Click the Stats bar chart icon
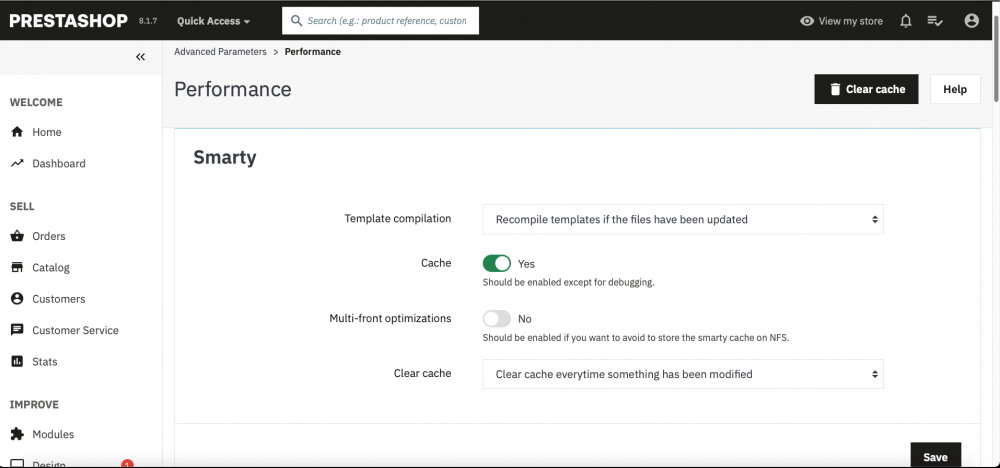 (17, 362)
